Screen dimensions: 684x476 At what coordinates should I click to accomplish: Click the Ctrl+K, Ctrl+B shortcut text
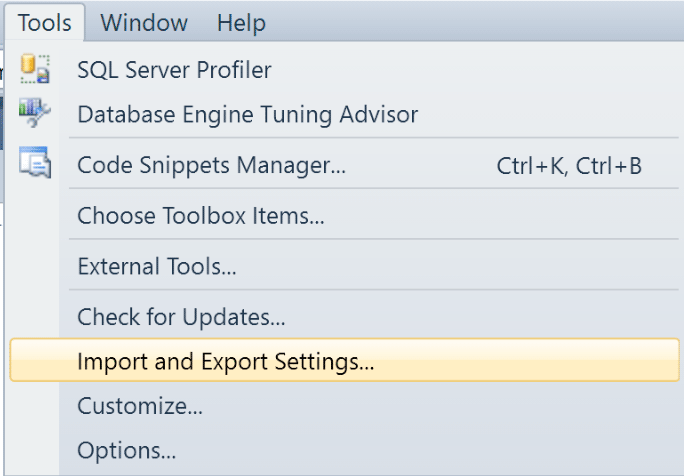tap(569, 166)
